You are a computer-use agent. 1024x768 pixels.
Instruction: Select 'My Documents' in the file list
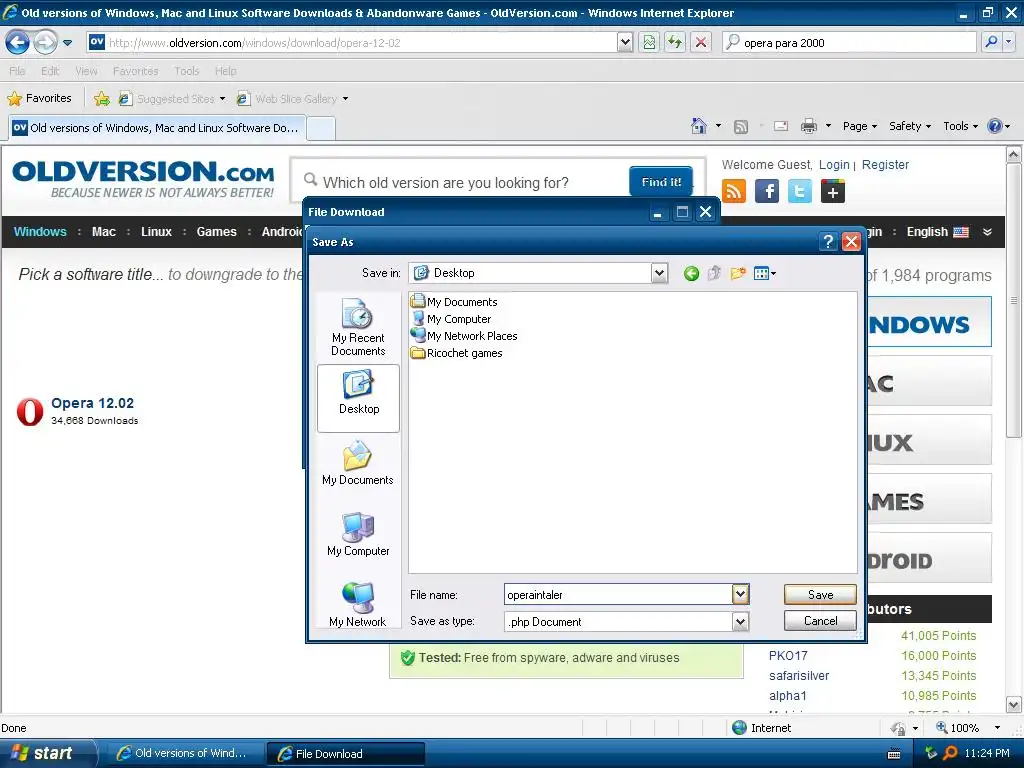click(455, 302)
